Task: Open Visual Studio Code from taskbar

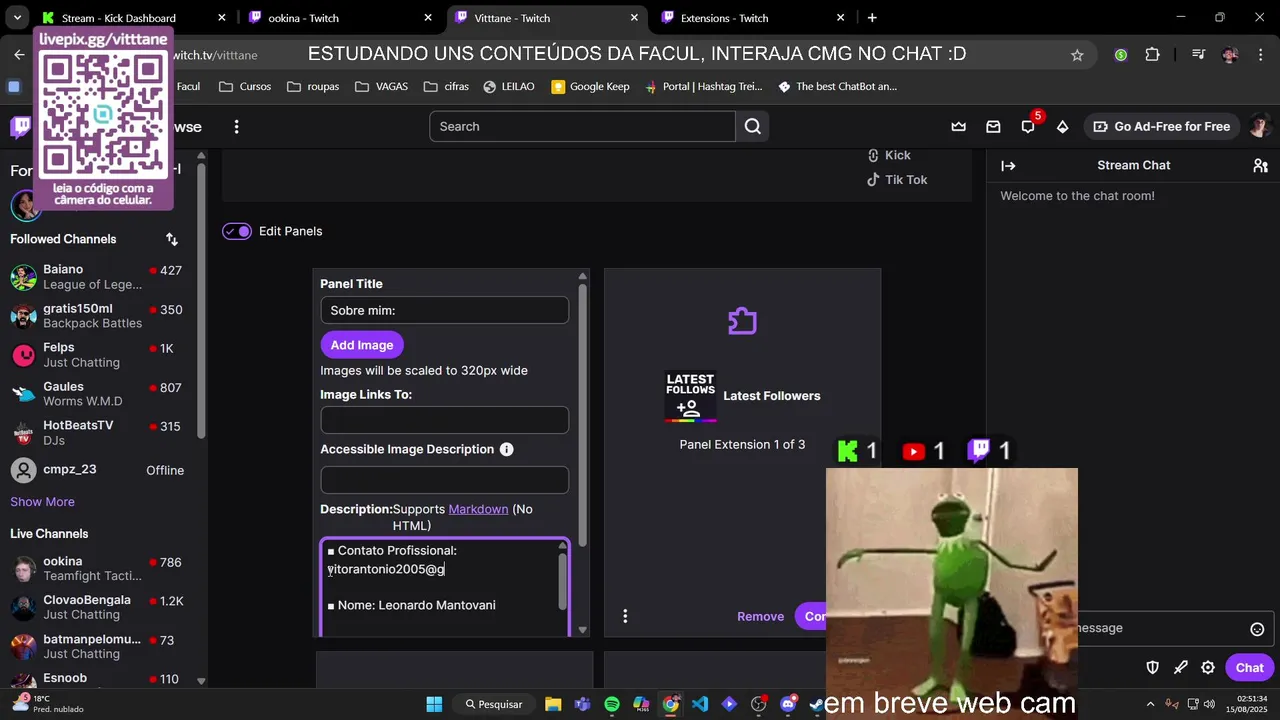Action: [700, 704]
